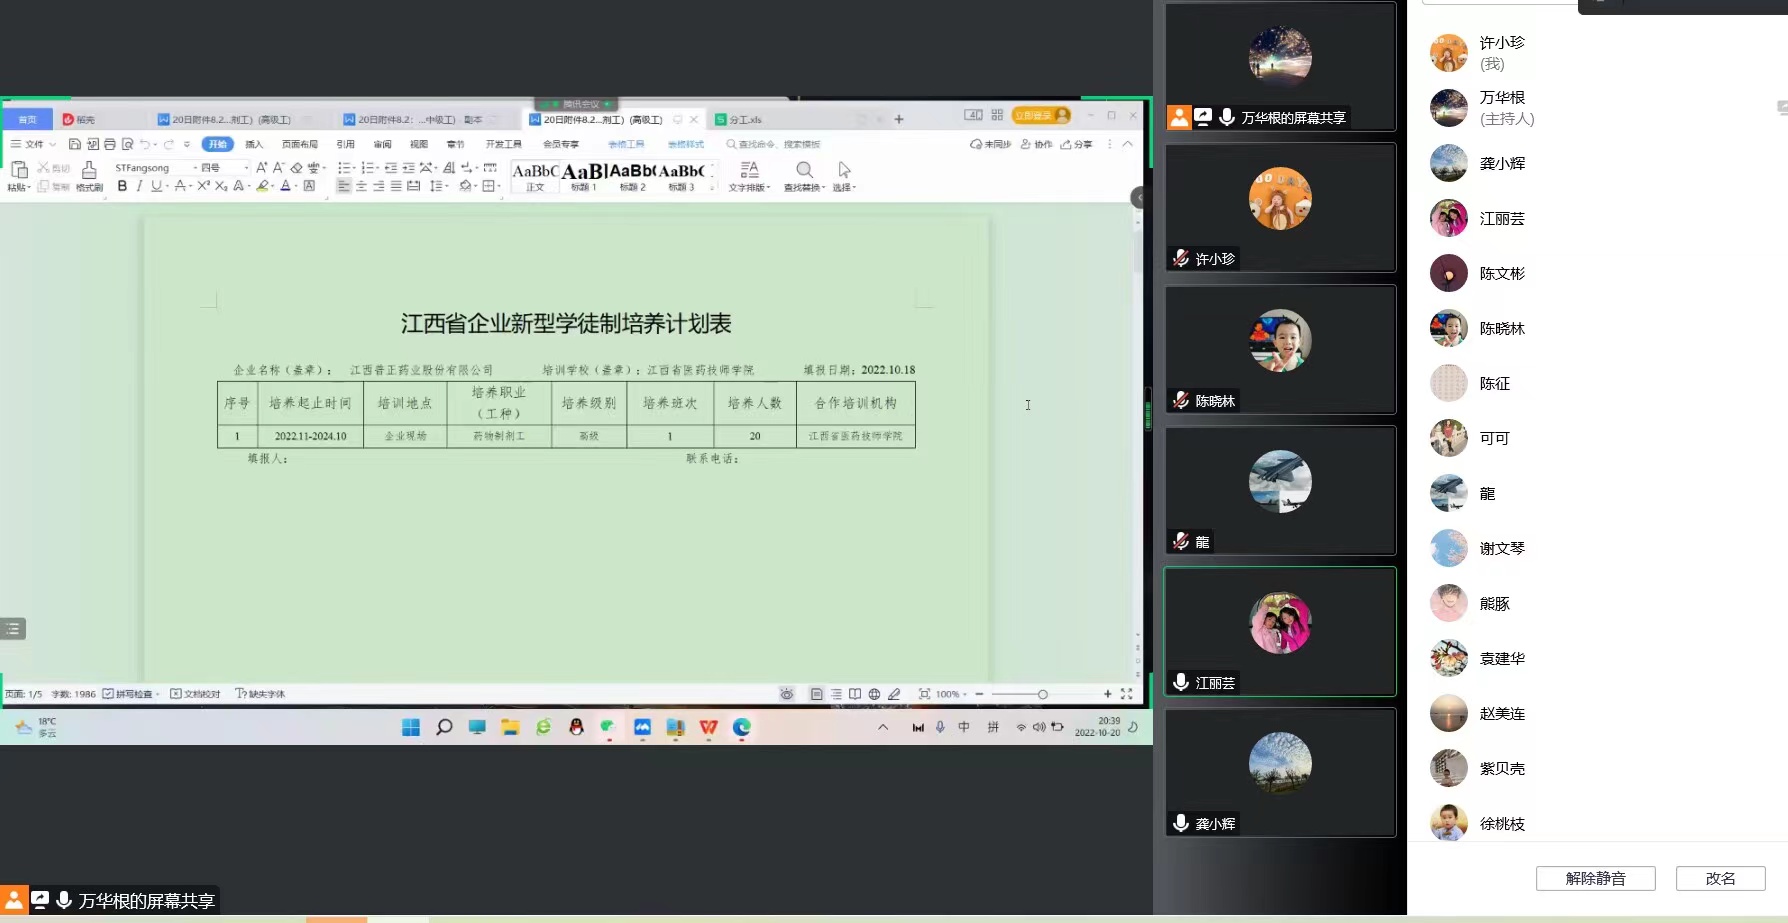Open the 引用 References tab
The image size is (1788, 923).
click(x=346, y=144)
